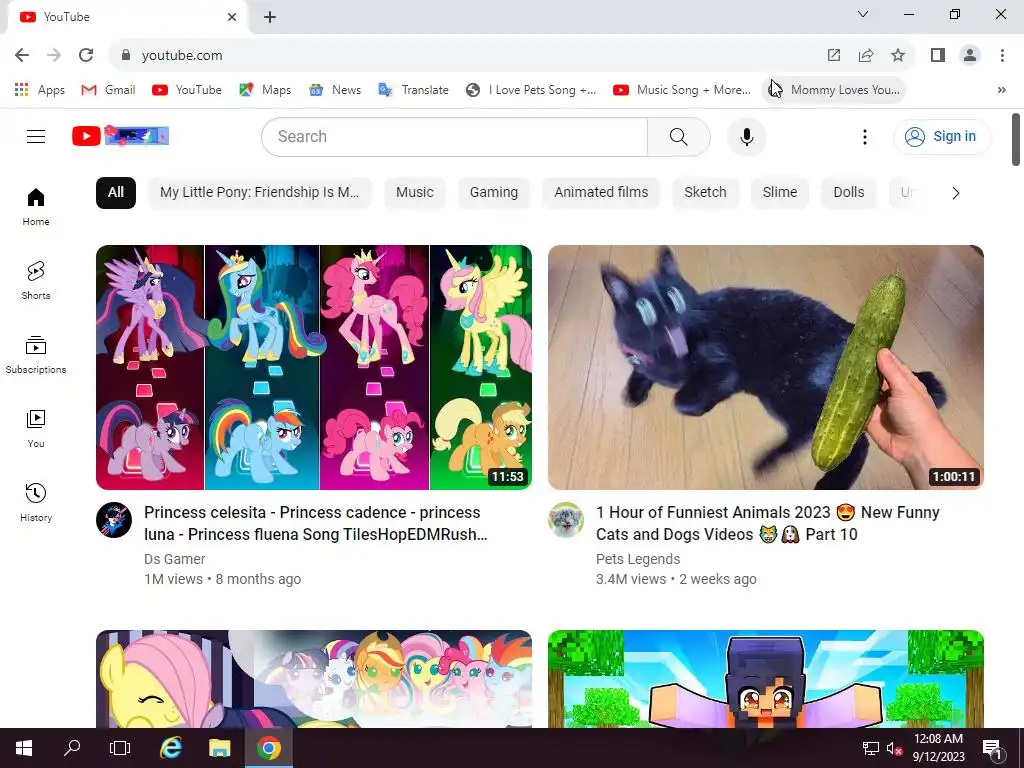
Task: Click the search magnifier button
Action: pyautogui.click(x=679, y=137)
